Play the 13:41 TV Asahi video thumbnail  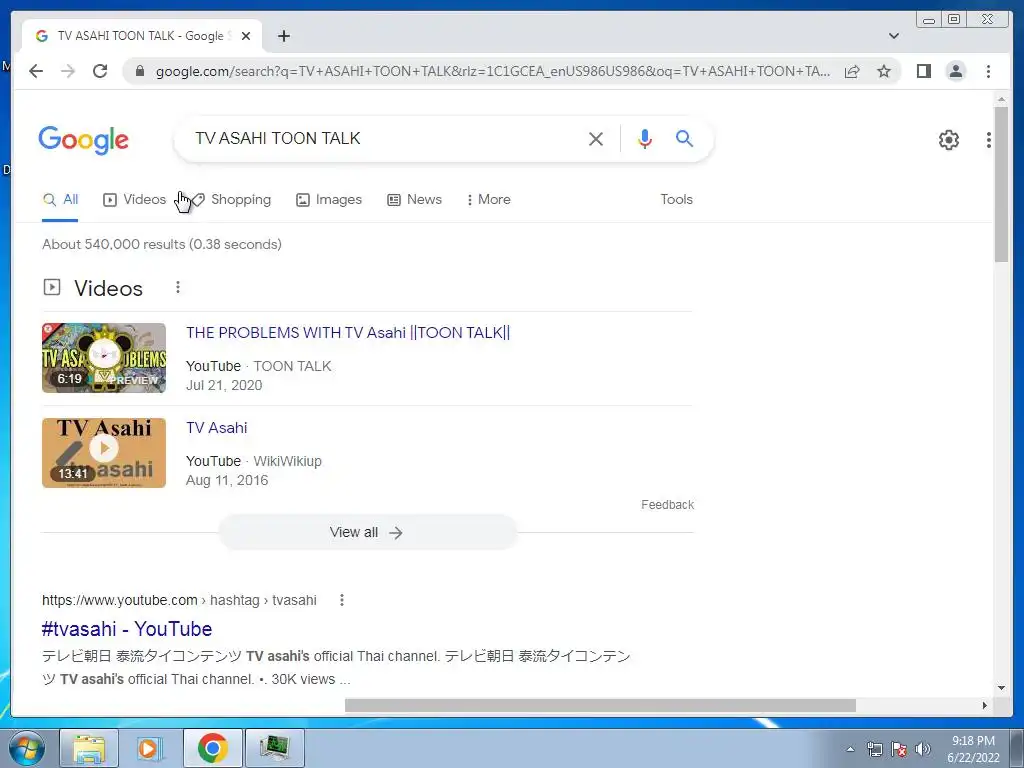104,453
